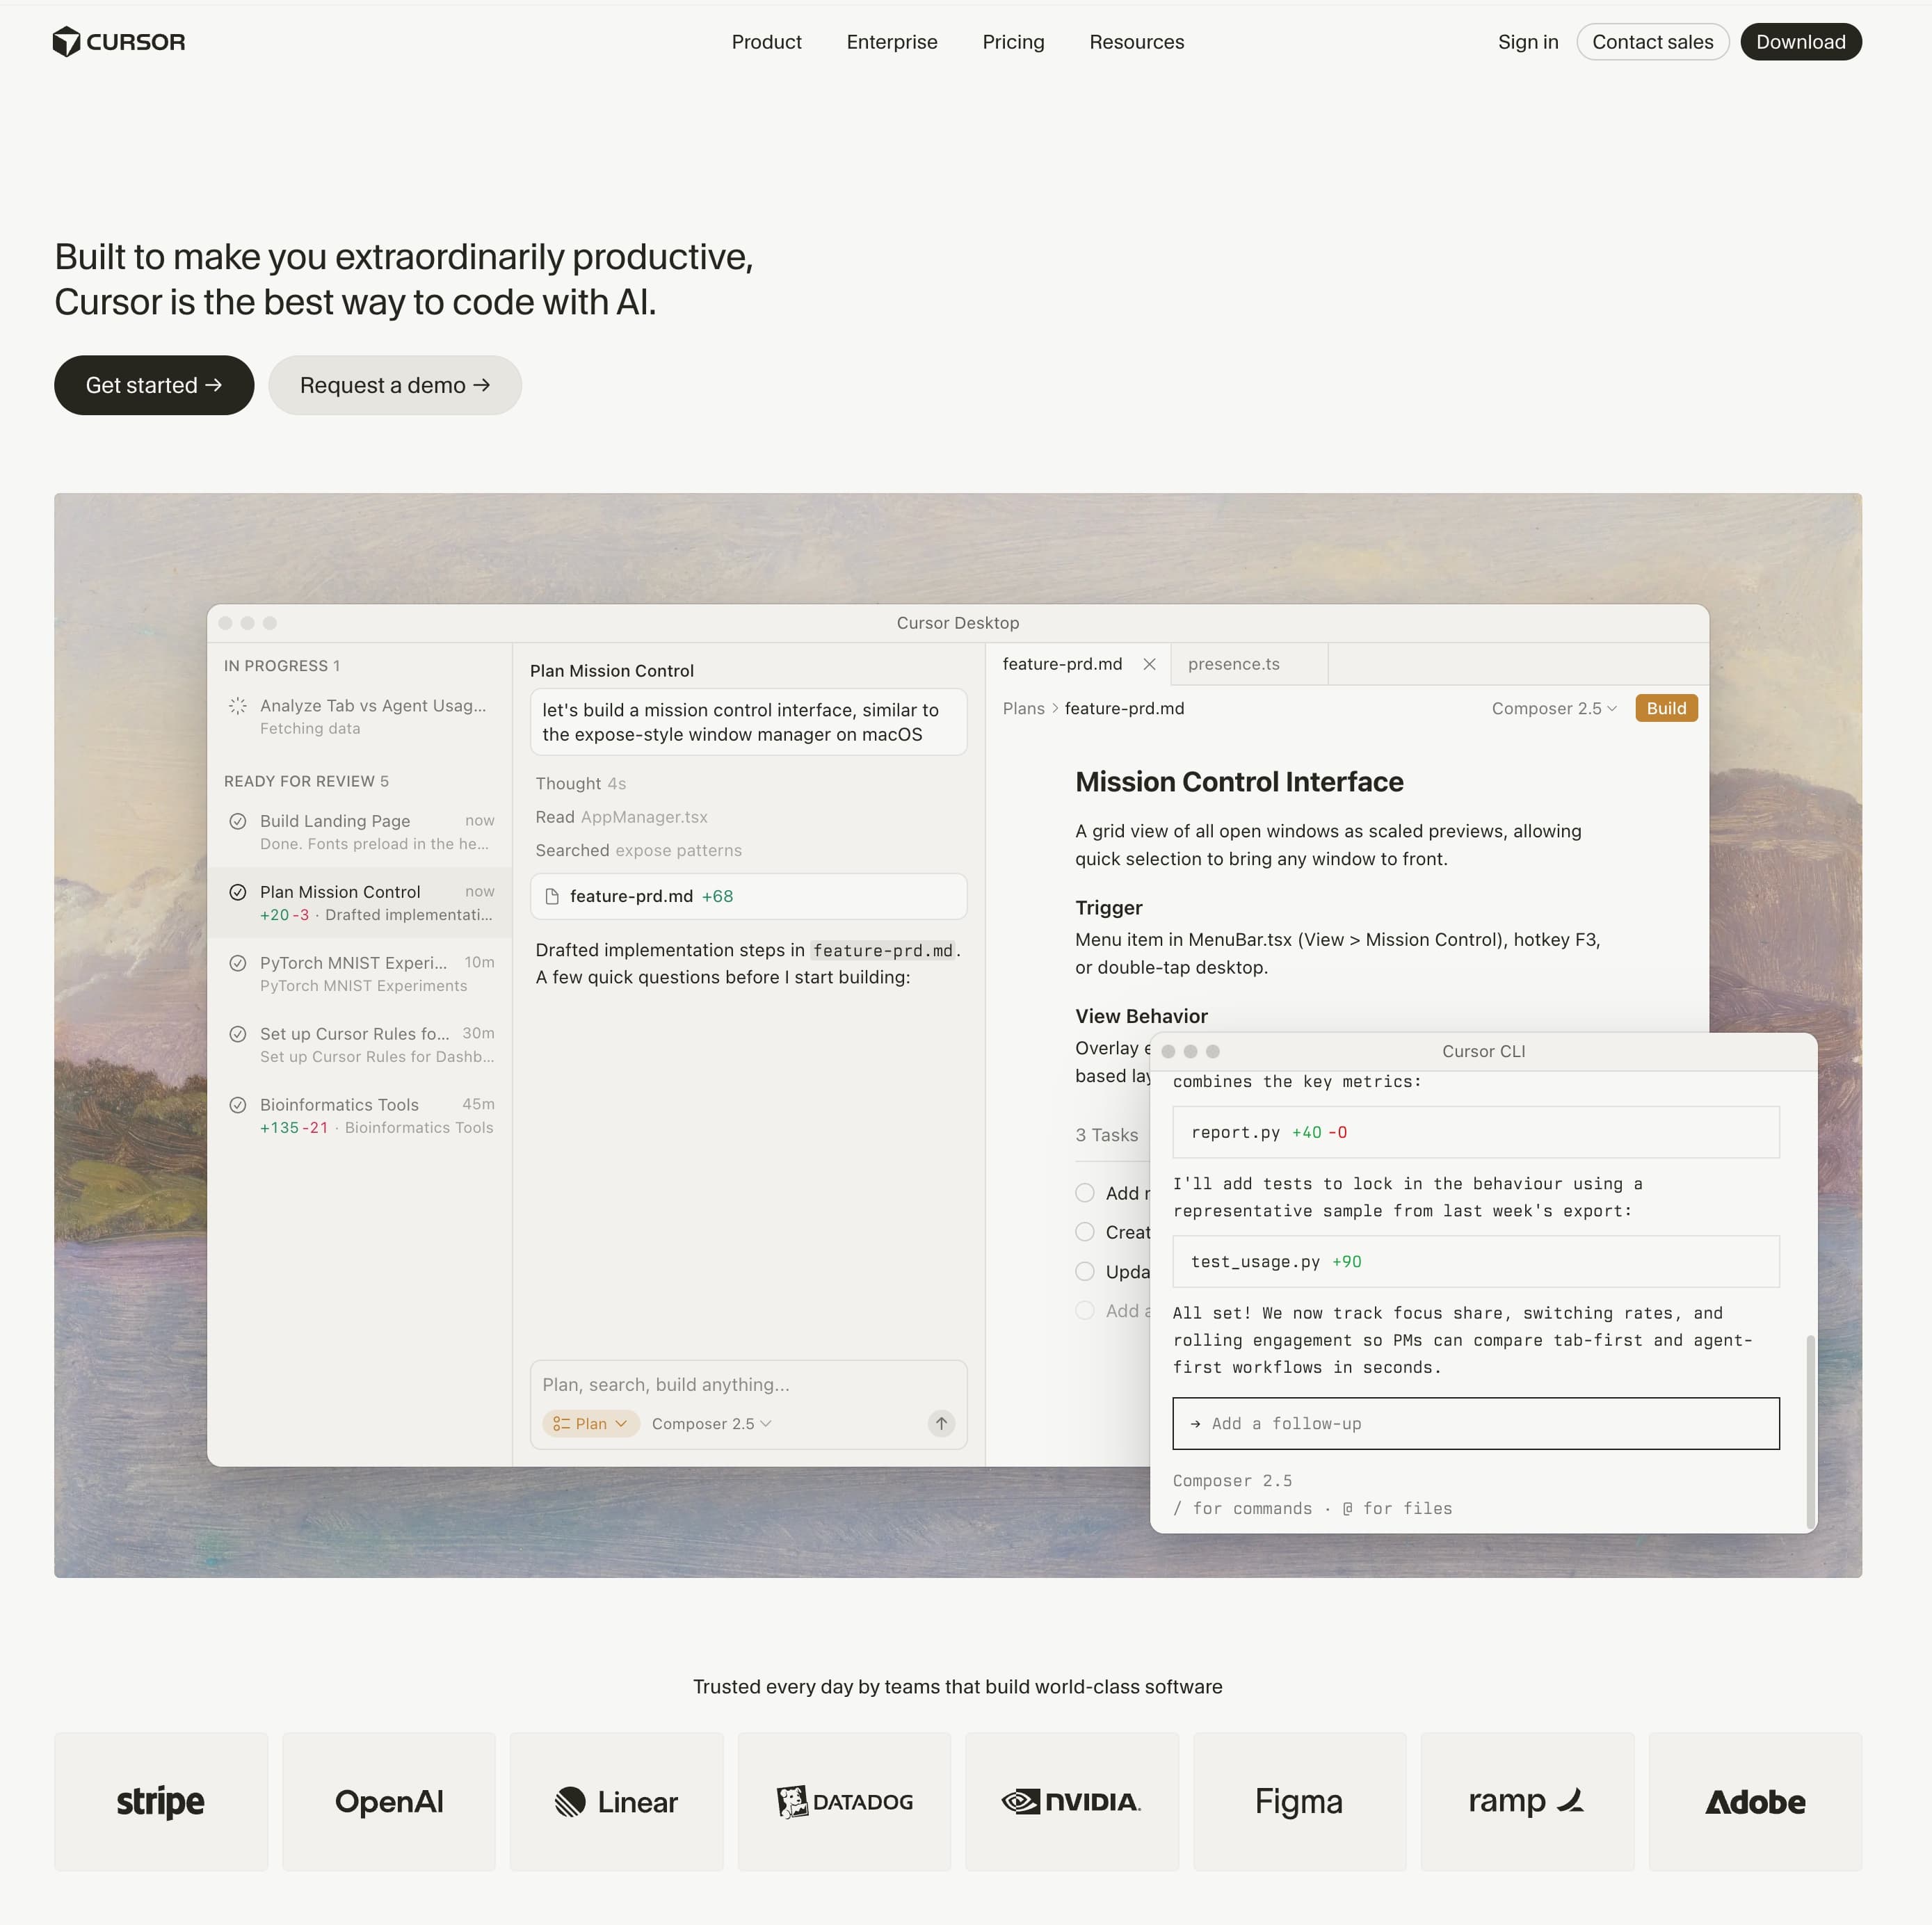Open Composer 2.5 dropdown in chat input
Image resolution: width=1932 pixels, height=1925 pixels.
(711, 1423)
